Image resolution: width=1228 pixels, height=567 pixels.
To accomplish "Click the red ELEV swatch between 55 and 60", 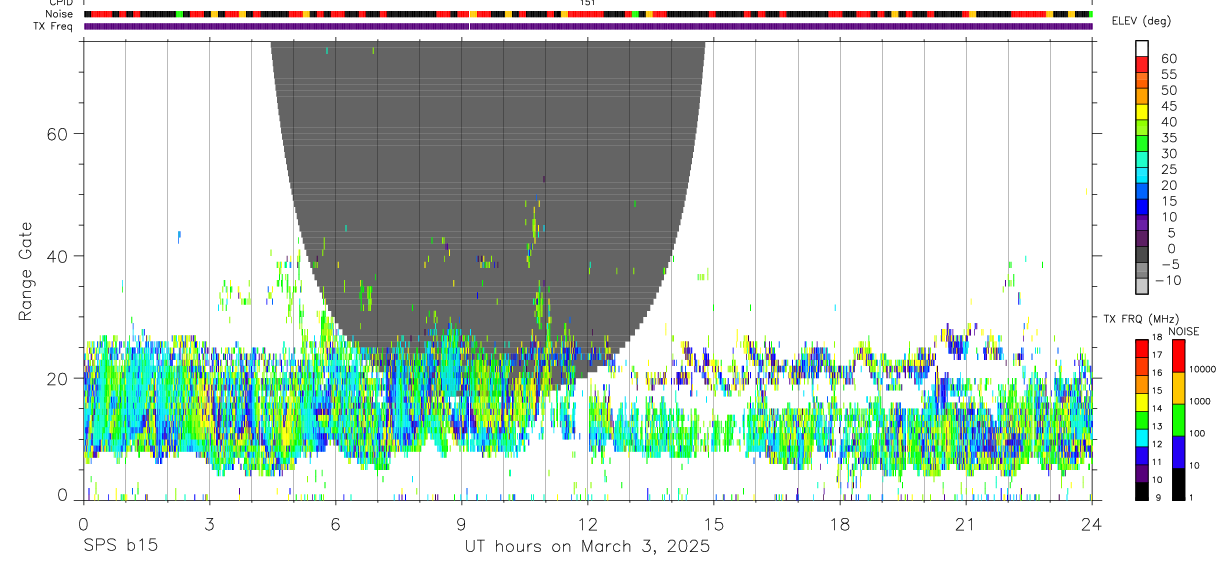I will click(1142, 65).
